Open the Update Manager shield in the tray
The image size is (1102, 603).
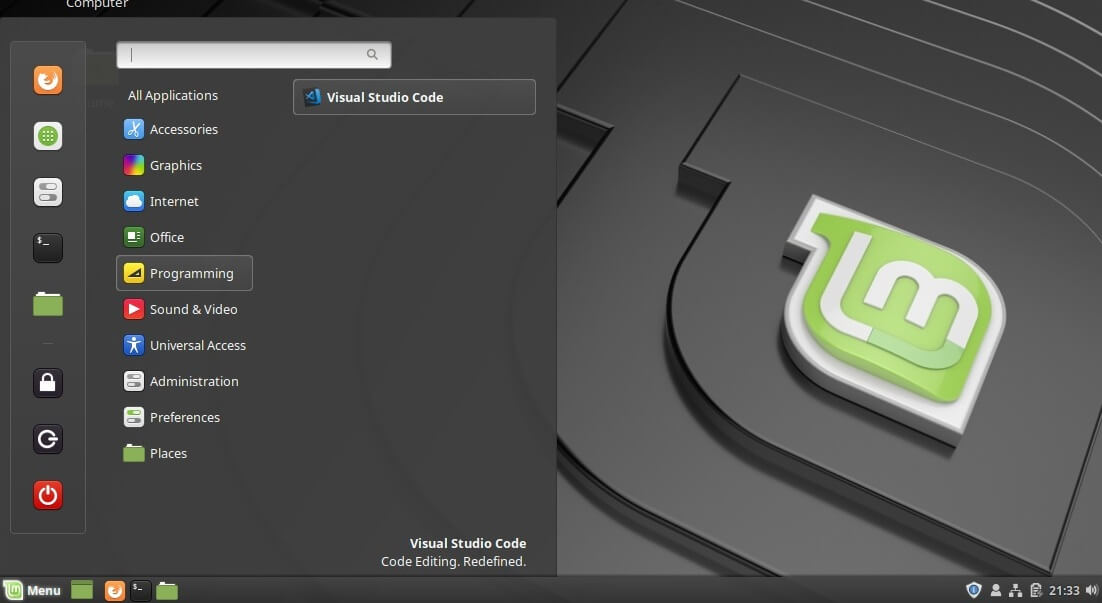coord(974,590)
